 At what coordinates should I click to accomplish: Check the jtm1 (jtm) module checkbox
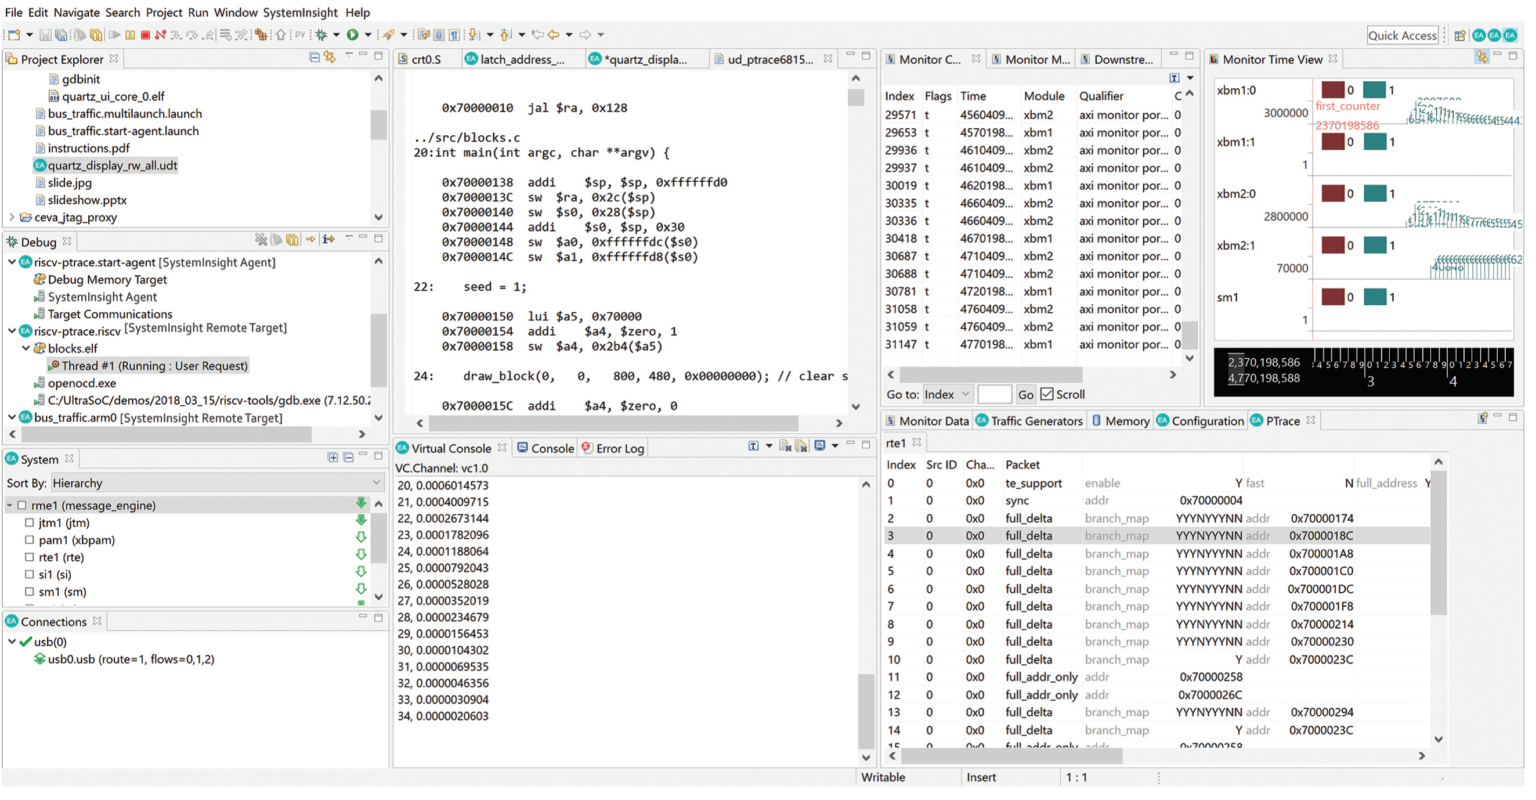[x=29, y=523]
